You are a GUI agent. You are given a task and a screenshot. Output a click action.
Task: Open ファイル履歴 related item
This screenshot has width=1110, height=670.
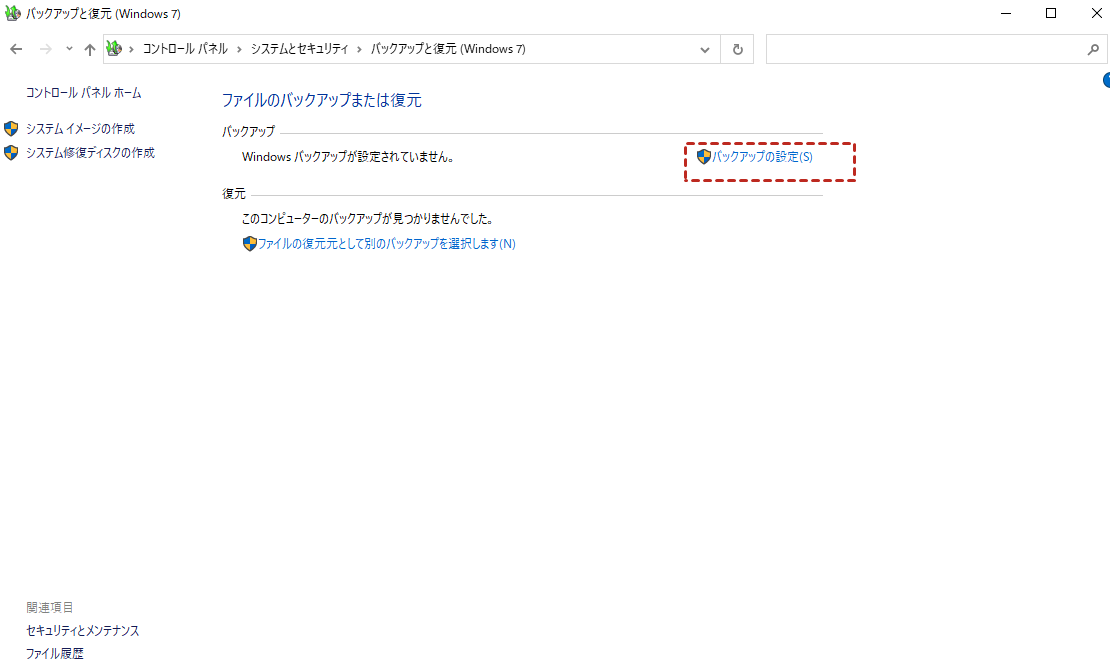55,653
